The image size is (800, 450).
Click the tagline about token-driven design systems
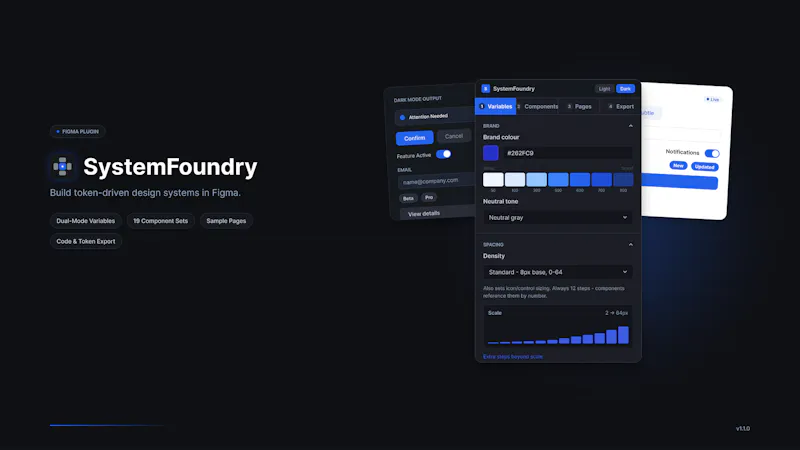click(145, 193)
